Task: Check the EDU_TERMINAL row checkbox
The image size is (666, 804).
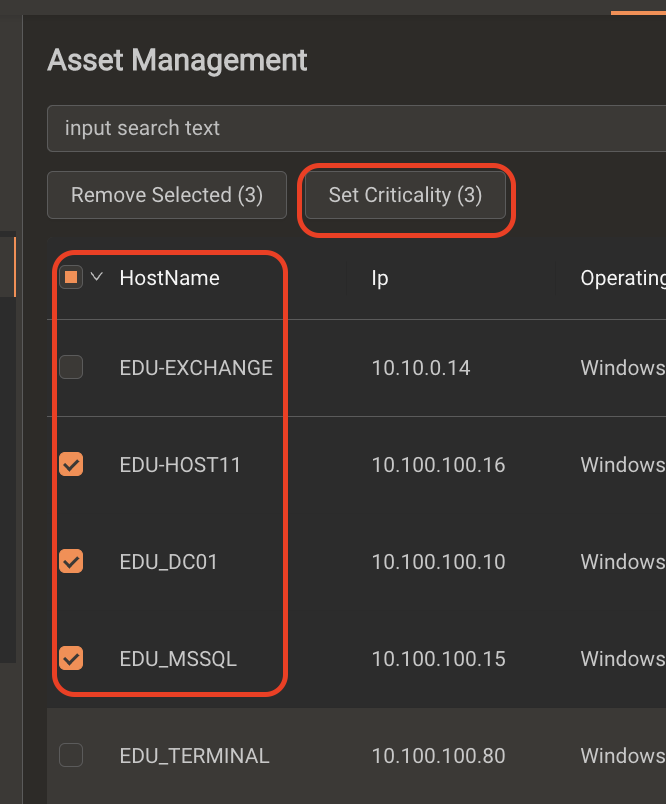Action: coord(71,755)
